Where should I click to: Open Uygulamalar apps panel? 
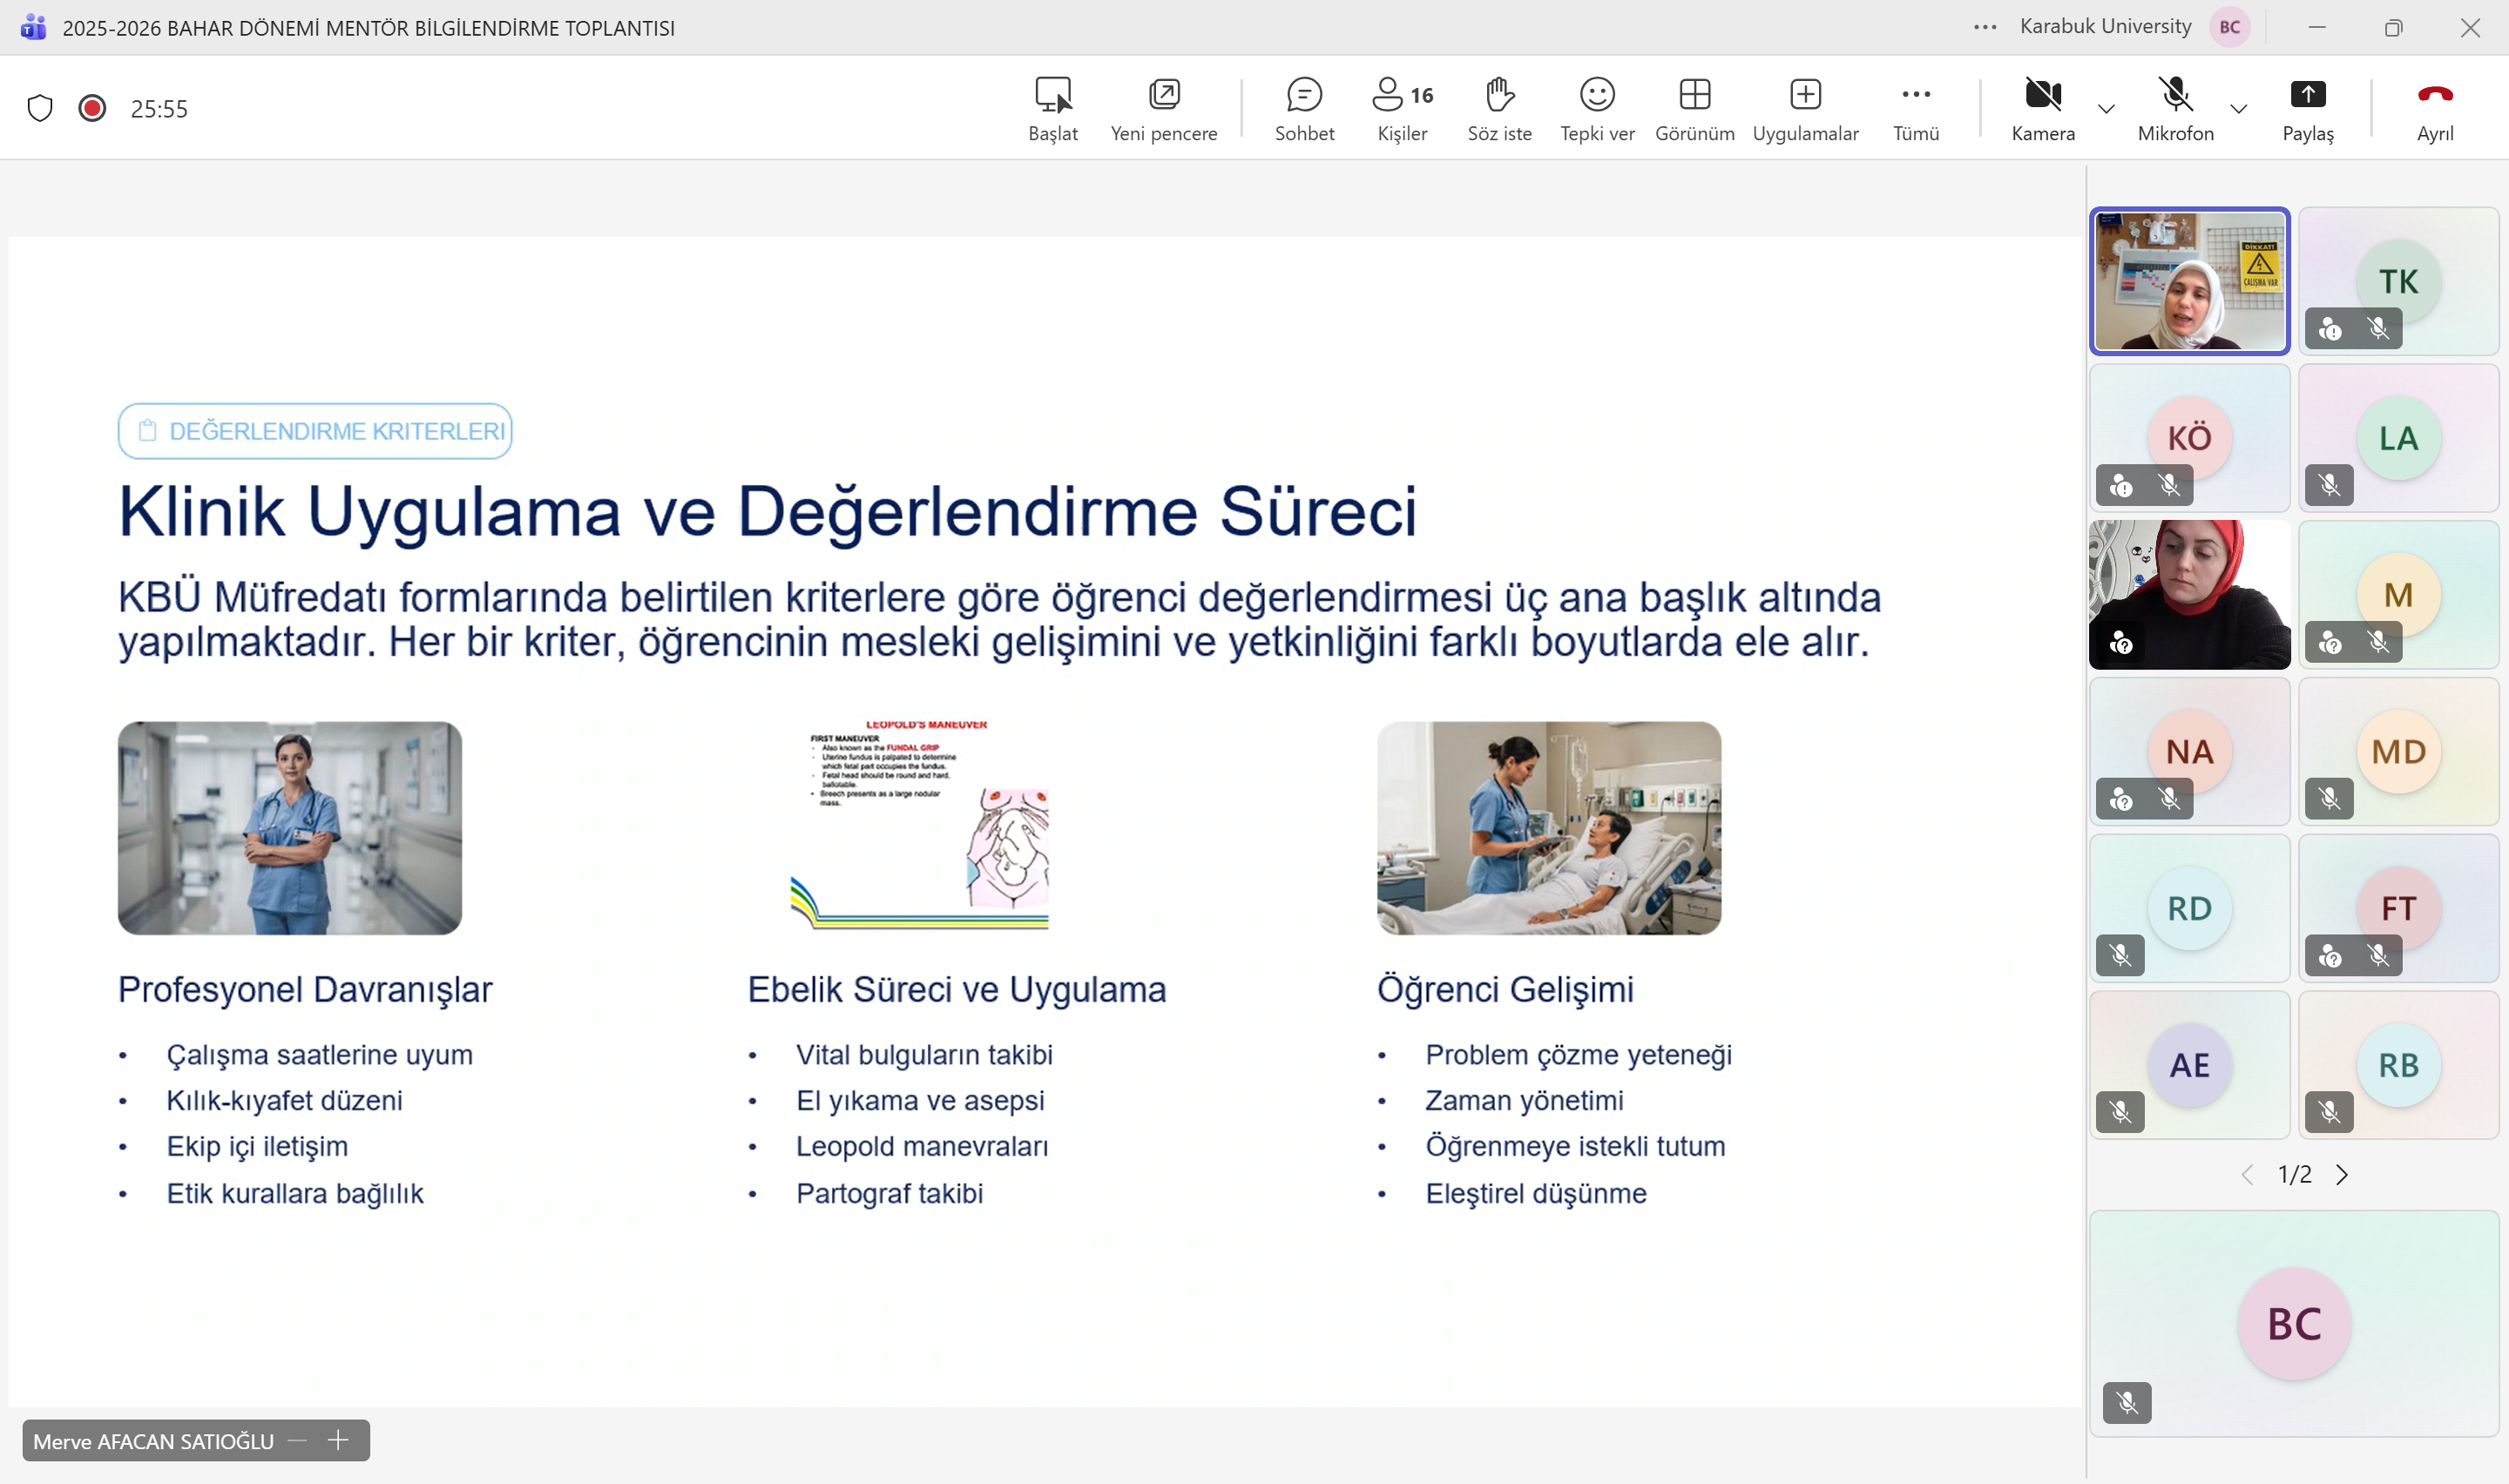[1805, 108]
